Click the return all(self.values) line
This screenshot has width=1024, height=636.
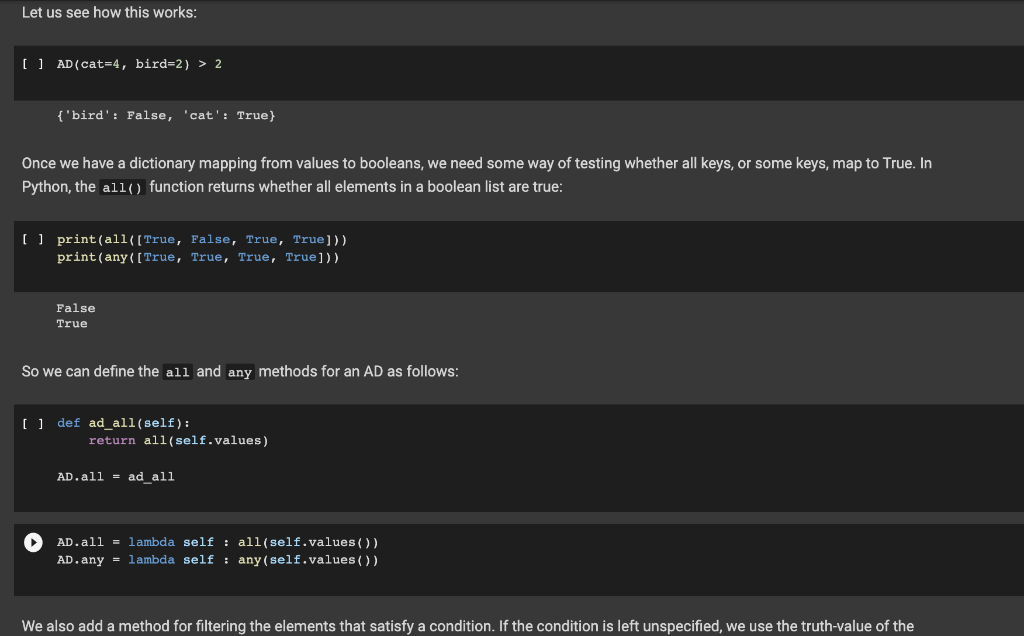pos(178,440)
